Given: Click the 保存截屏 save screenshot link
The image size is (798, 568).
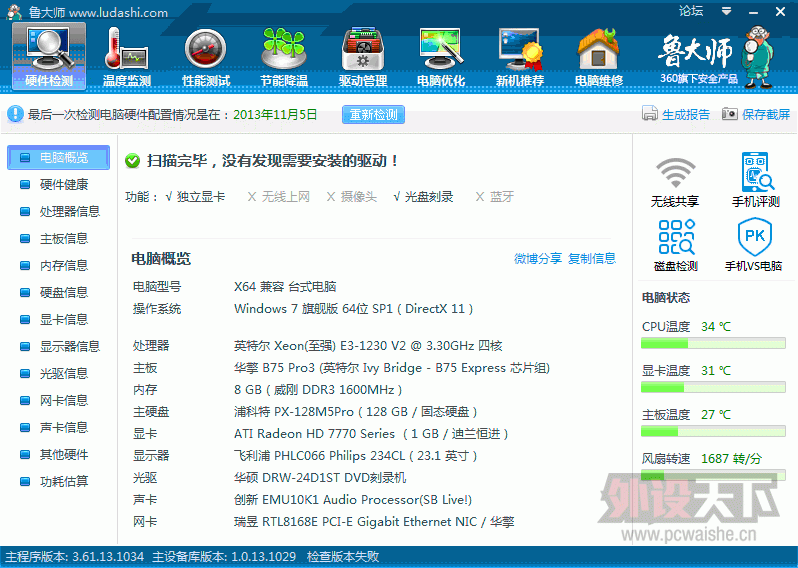Looking at the screenshot, I should [x=766, y=115].
